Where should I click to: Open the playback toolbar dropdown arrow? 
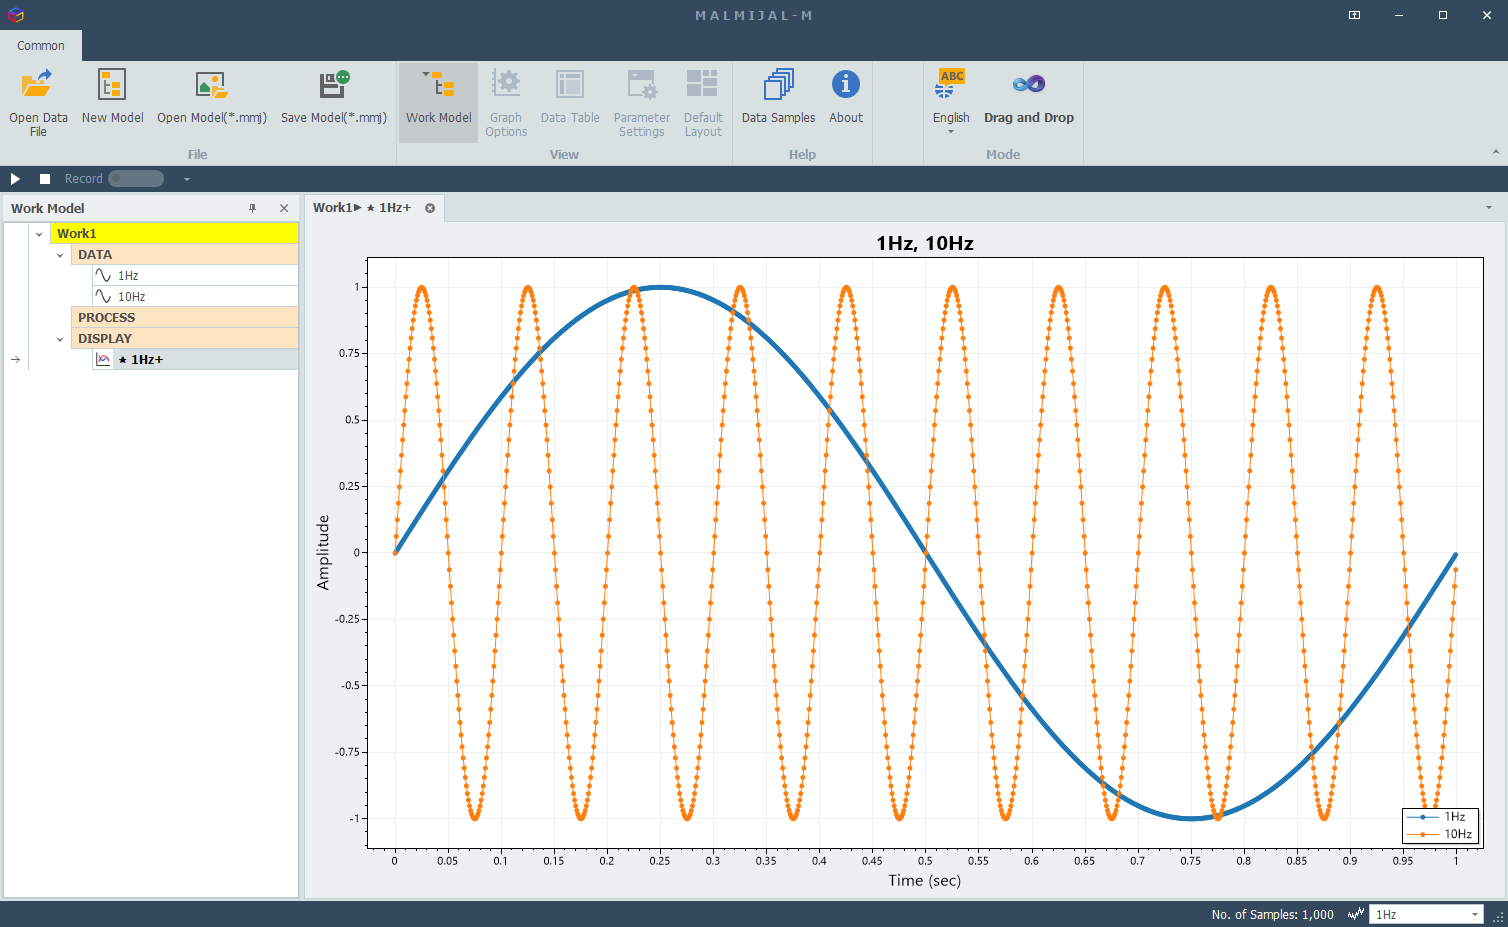click(186, 180)
